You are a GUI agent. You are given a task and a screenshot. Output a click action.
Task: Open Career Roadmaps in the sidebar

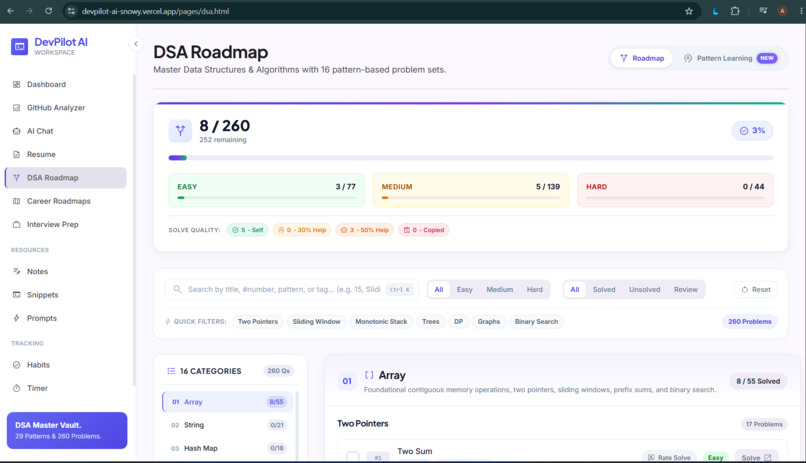(x=66, y=201)
